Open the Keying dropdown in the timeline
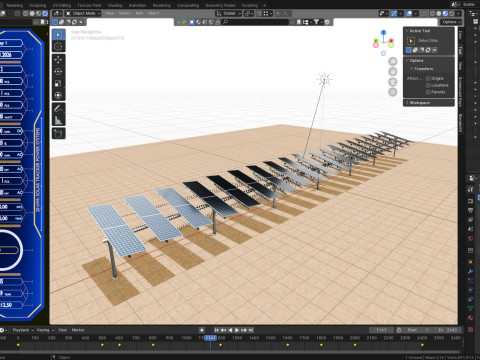The width and height of the screenshot is (480, 360). 45,330
